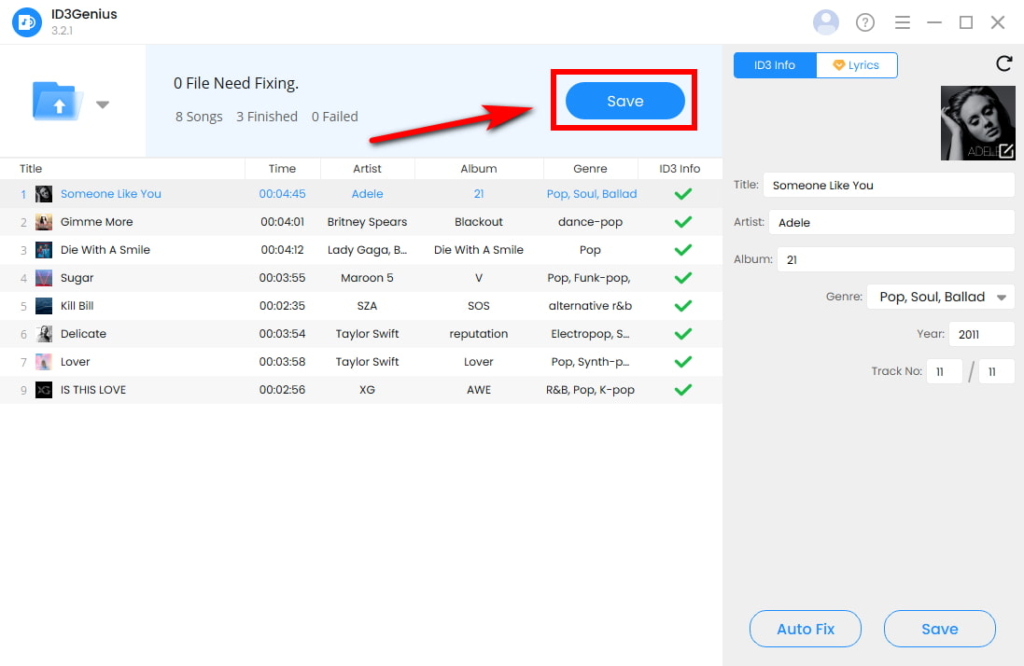The height and width of the screenshot is (666, 1024).
Task: Click the highlighted Save button
Action: point(623,100)
